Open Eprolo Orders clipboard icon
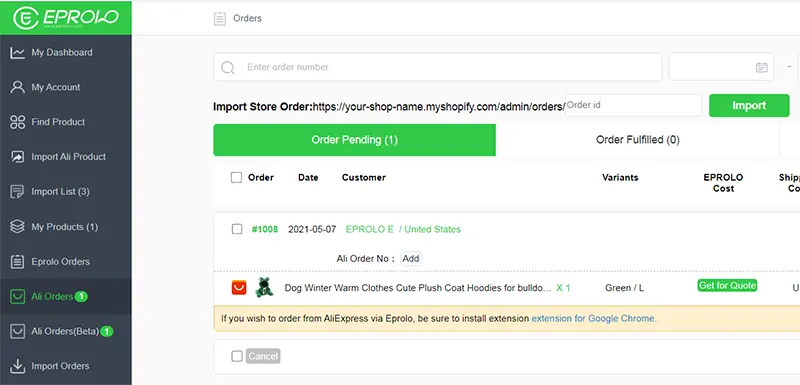This screenshot has height=385, width=800. coord(17,262)
